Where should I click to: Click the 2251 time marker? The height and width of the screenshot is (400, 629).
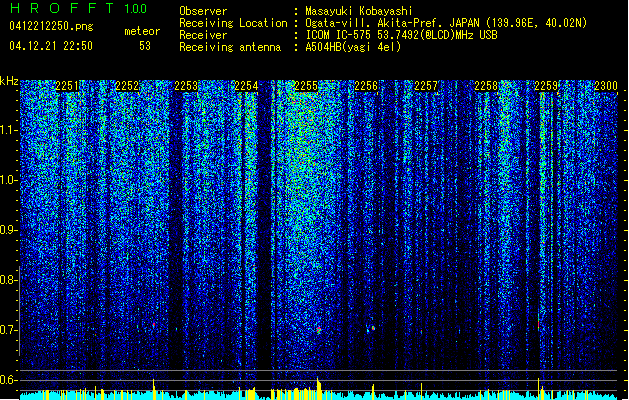(67, 86)
